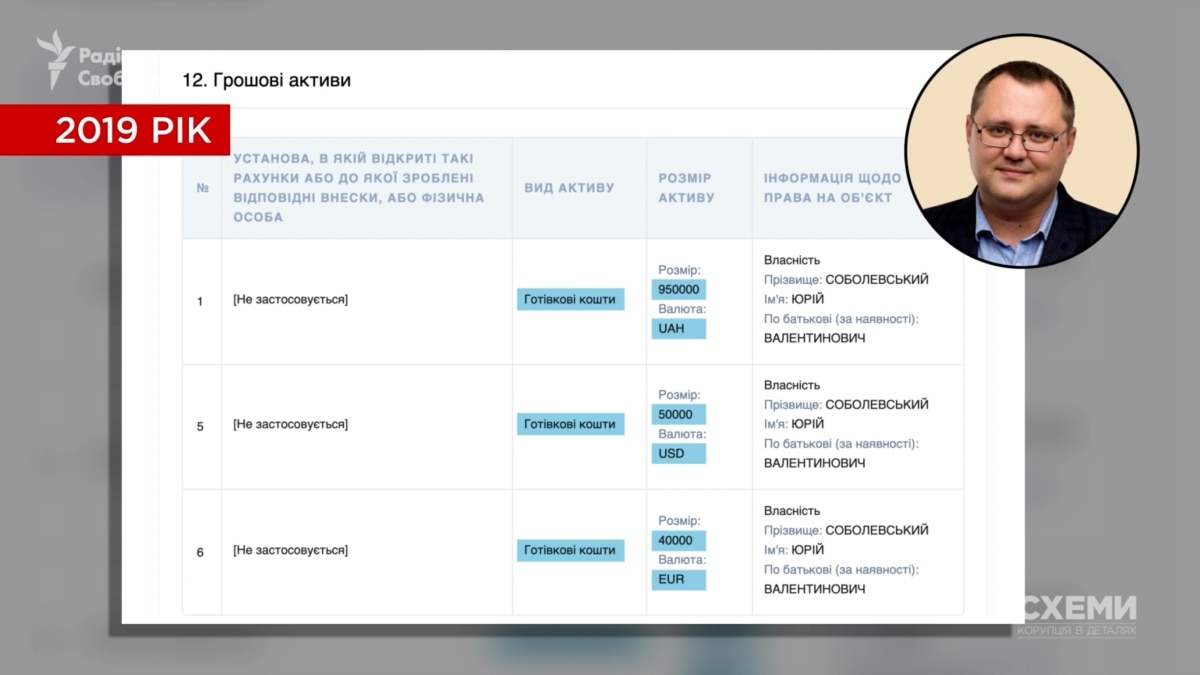This screenshot has height=675, width=1200.
Task: Click the highlighted 950000 amount
Action: coord(679,290)
